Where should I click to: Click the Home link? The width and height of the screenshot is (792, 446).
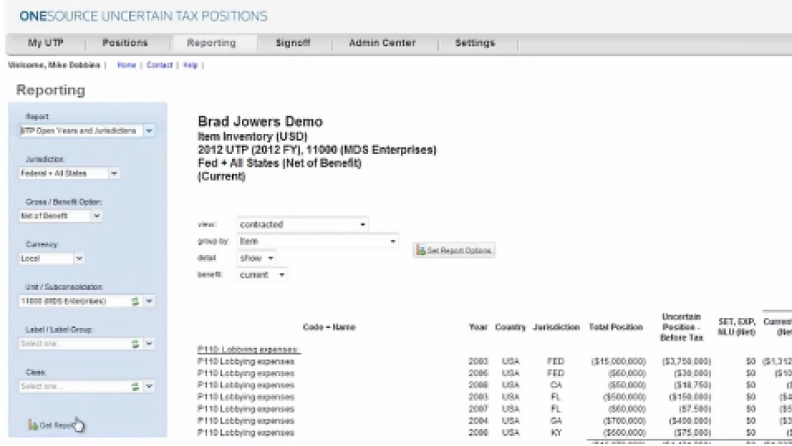click(x=126, y=64)
